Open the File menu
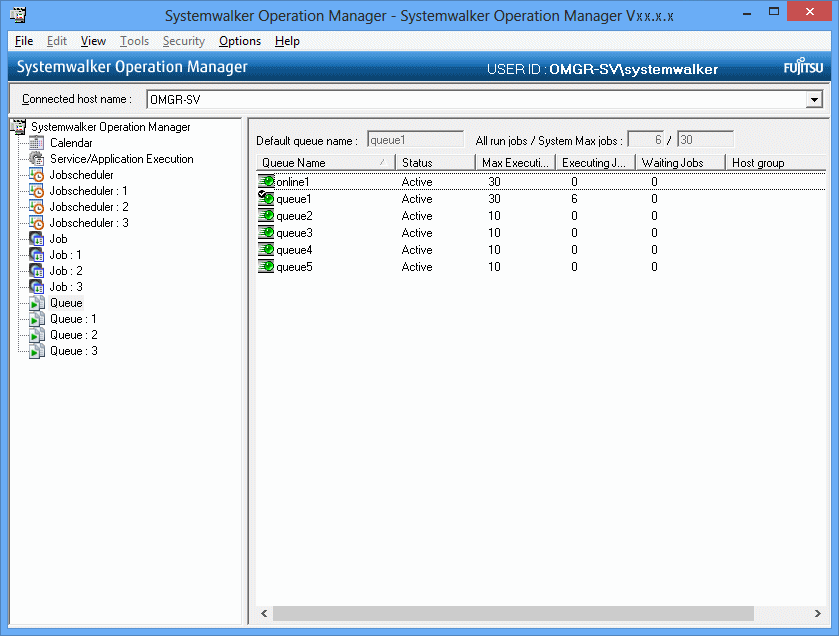 click(24, 41)
